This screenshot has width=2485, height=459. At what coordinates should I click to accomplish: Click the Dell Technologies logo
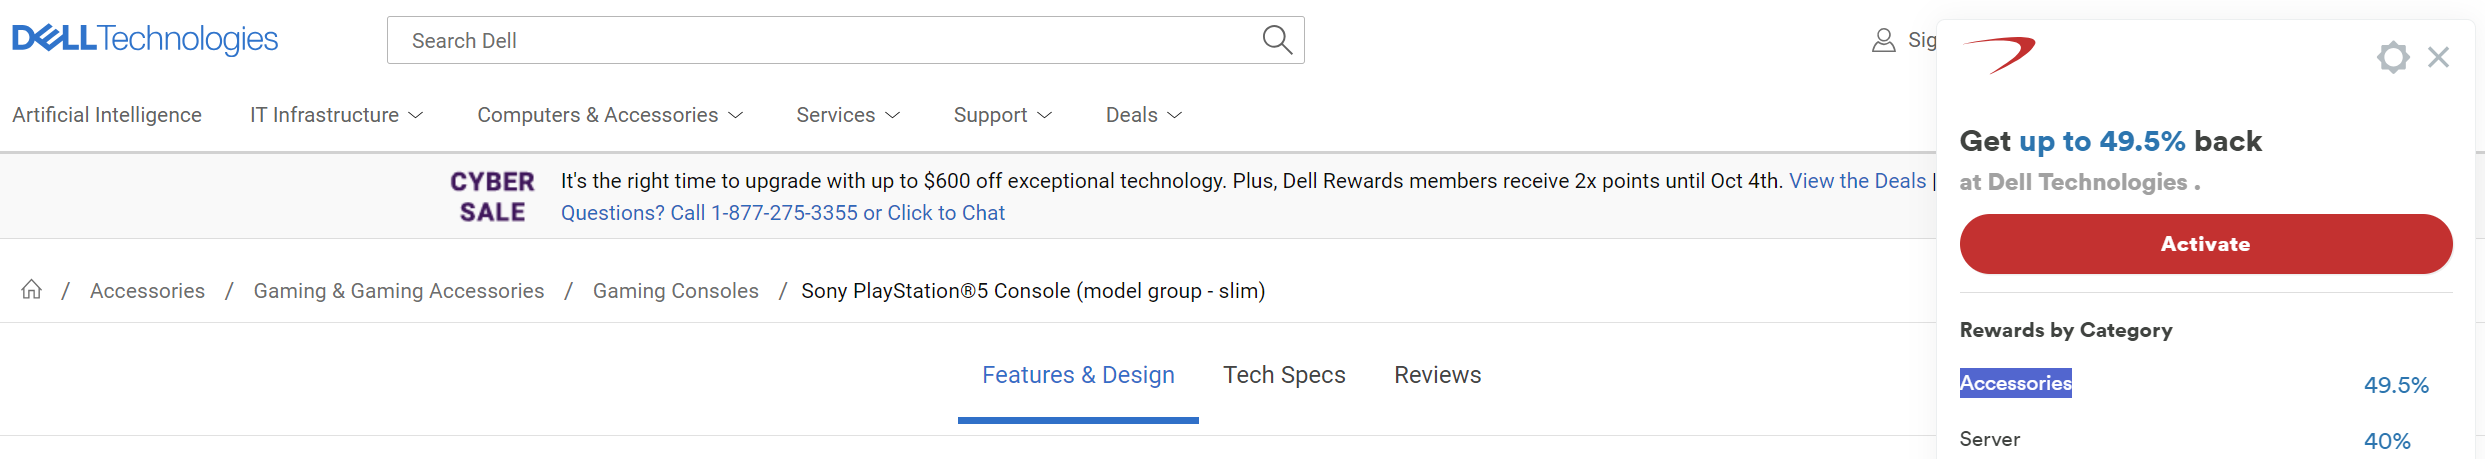(x=145, y=39)
